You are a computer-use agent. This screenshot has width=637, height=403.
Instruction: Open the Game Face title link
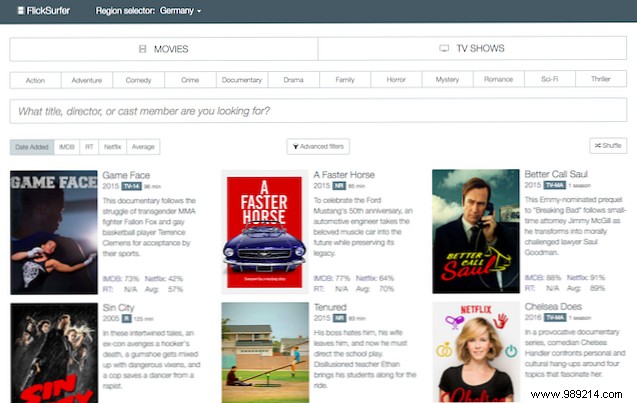click(x=126, y=175)
